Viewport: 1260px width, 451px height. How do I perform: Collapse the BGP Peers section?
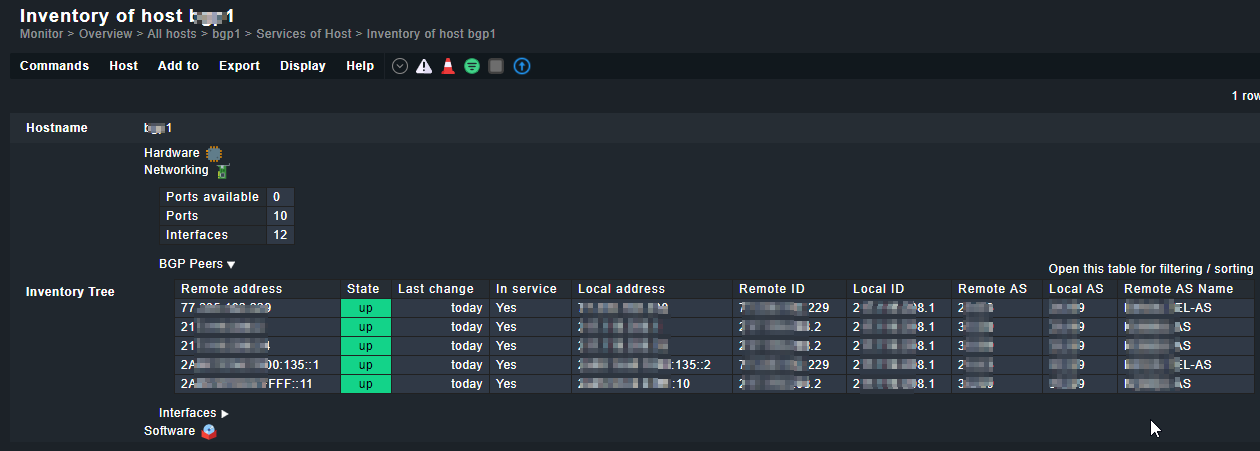tap(197, 264)
